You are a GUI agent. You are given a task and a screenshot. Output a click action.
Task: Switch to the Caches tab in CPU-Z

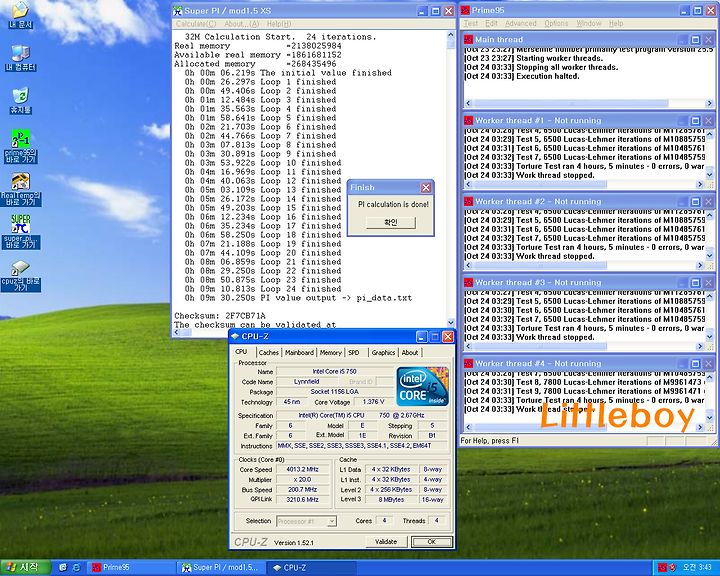[x=269, y=352]
